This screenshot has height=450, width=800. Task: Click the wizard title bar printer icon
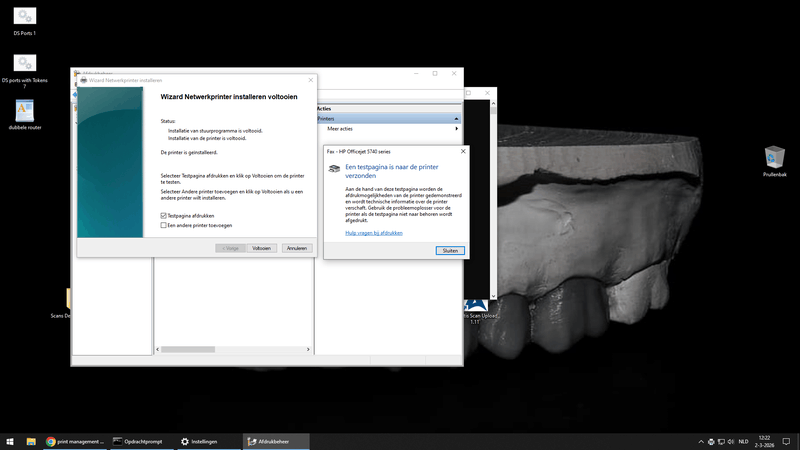84,80
